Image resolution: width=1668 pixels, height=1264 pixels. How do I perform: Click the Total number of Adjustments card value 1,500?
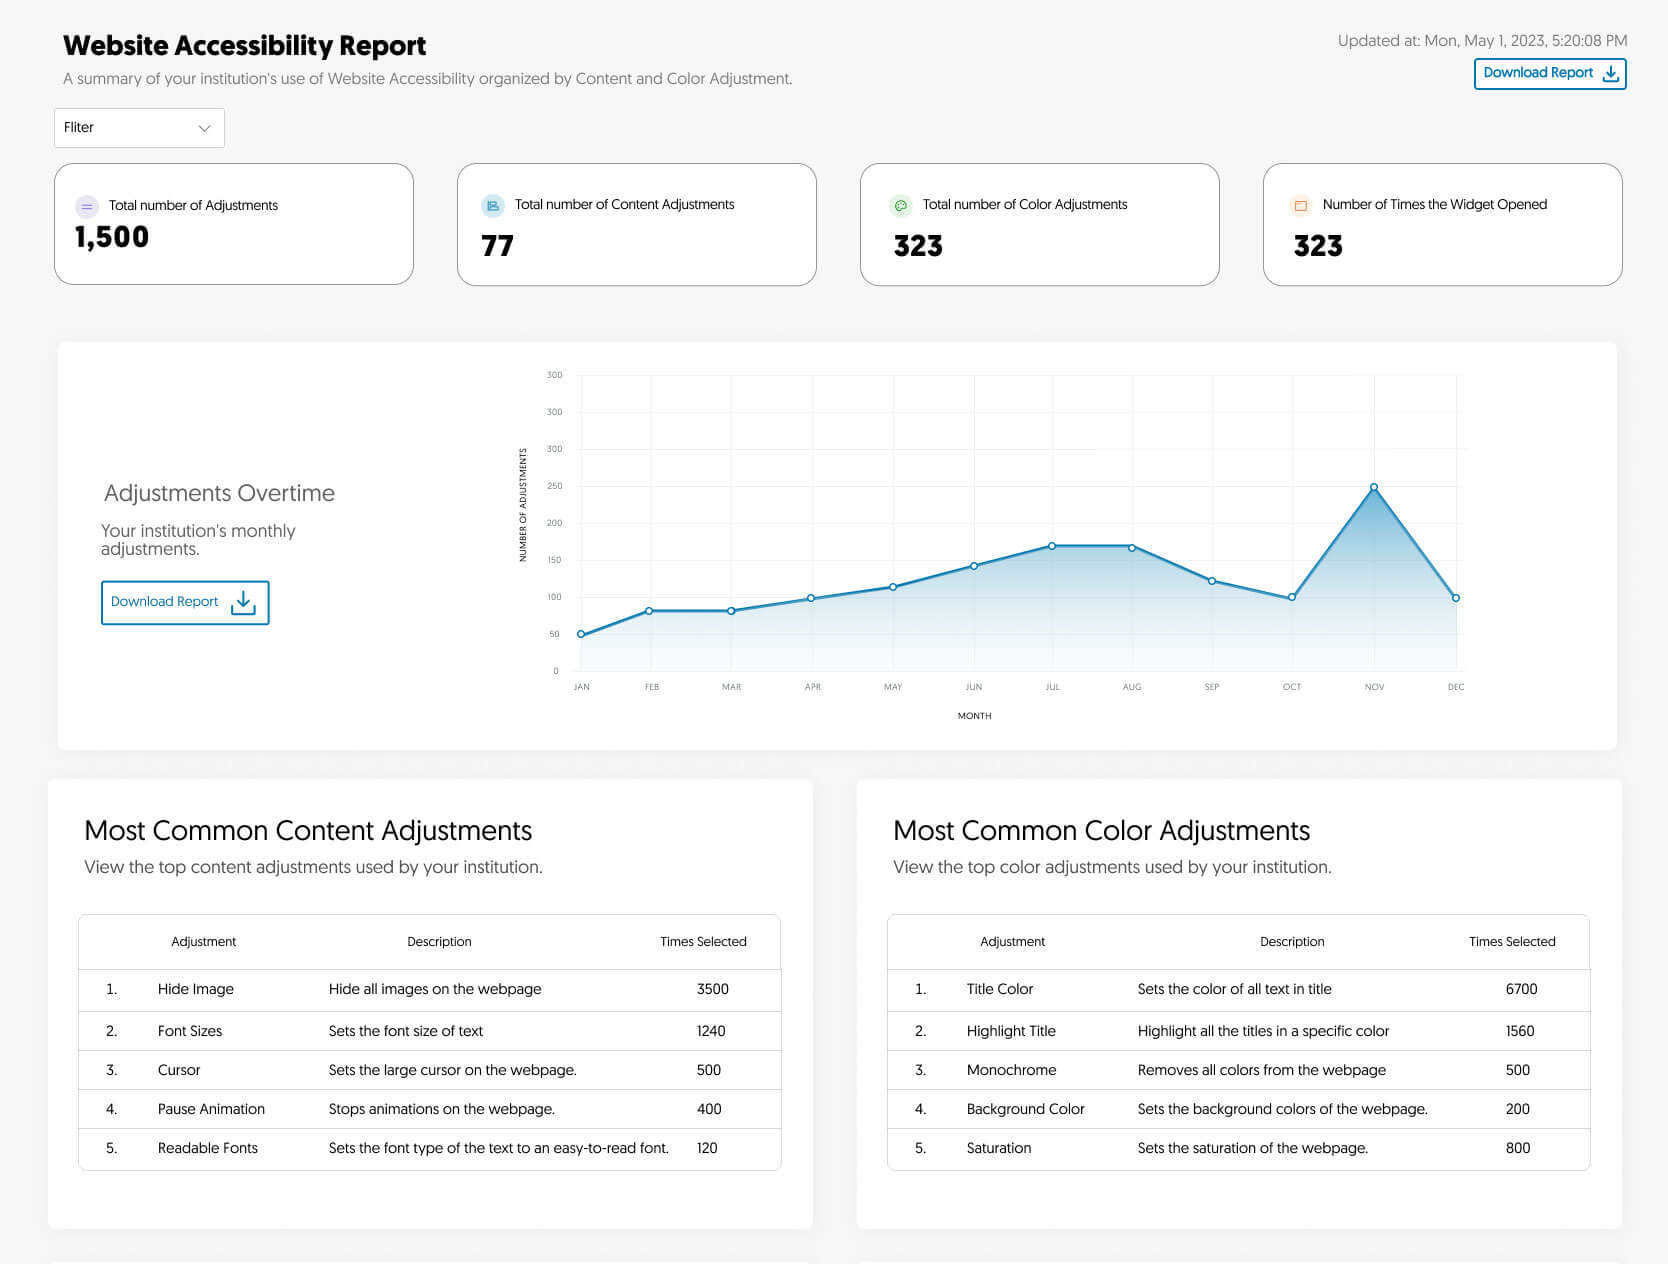pyautogui.click(x=112, y=237)
